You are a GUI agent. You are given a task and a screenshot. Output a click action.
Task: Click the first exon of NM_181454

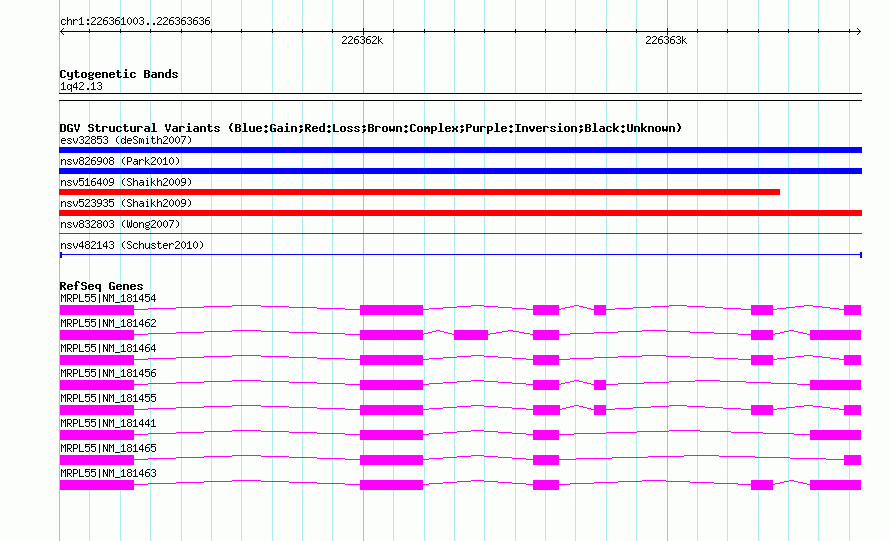point(96,310)
